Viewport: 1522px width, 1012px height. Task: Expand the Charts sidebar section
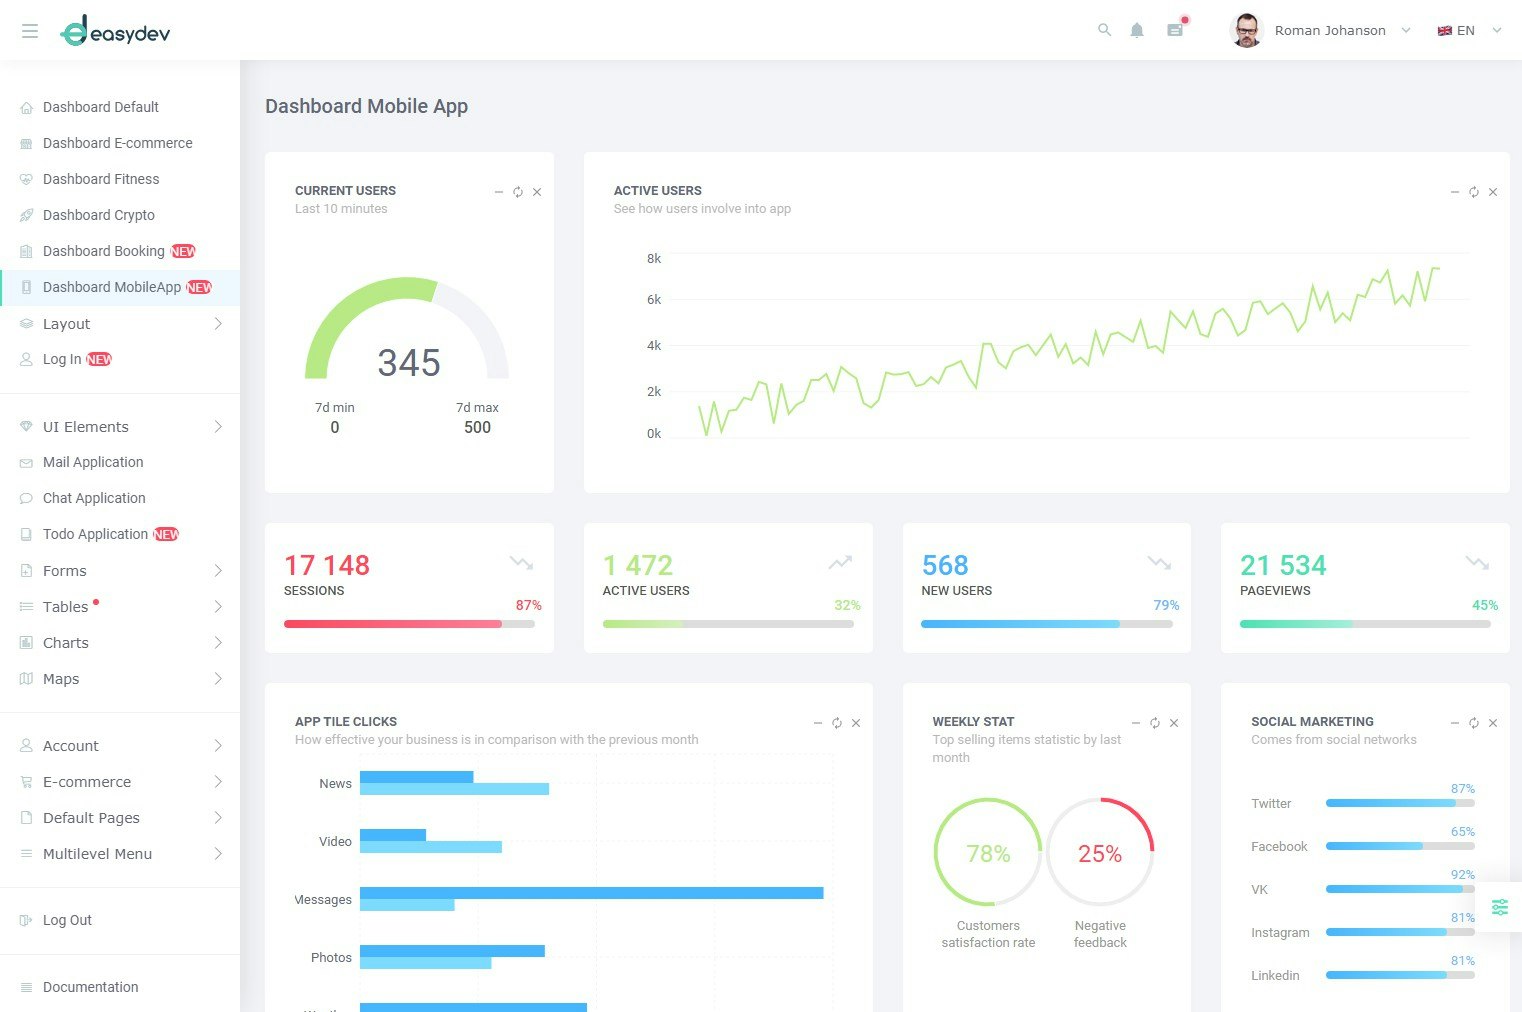point(120,643)
